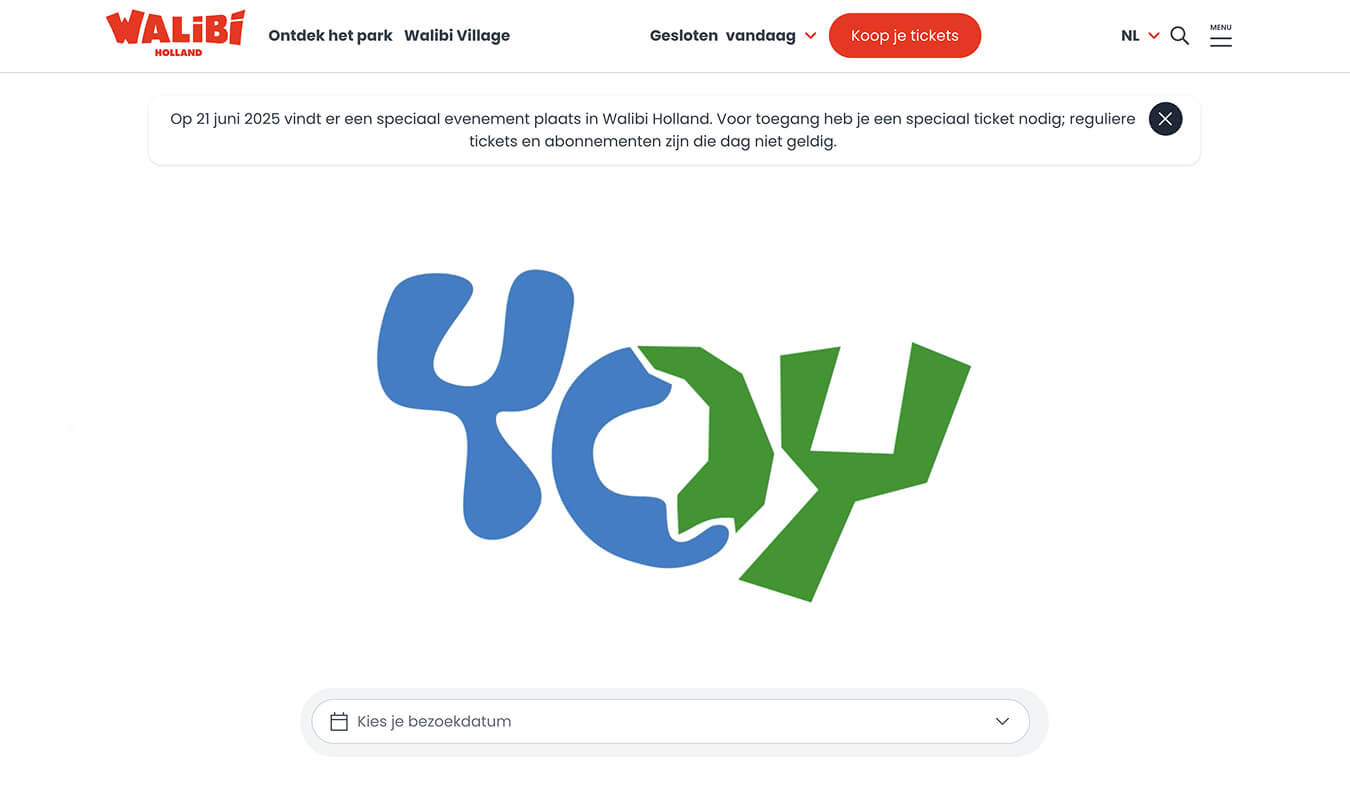
Task: Open the Ontdek het park menu
Action: [330, 36]
